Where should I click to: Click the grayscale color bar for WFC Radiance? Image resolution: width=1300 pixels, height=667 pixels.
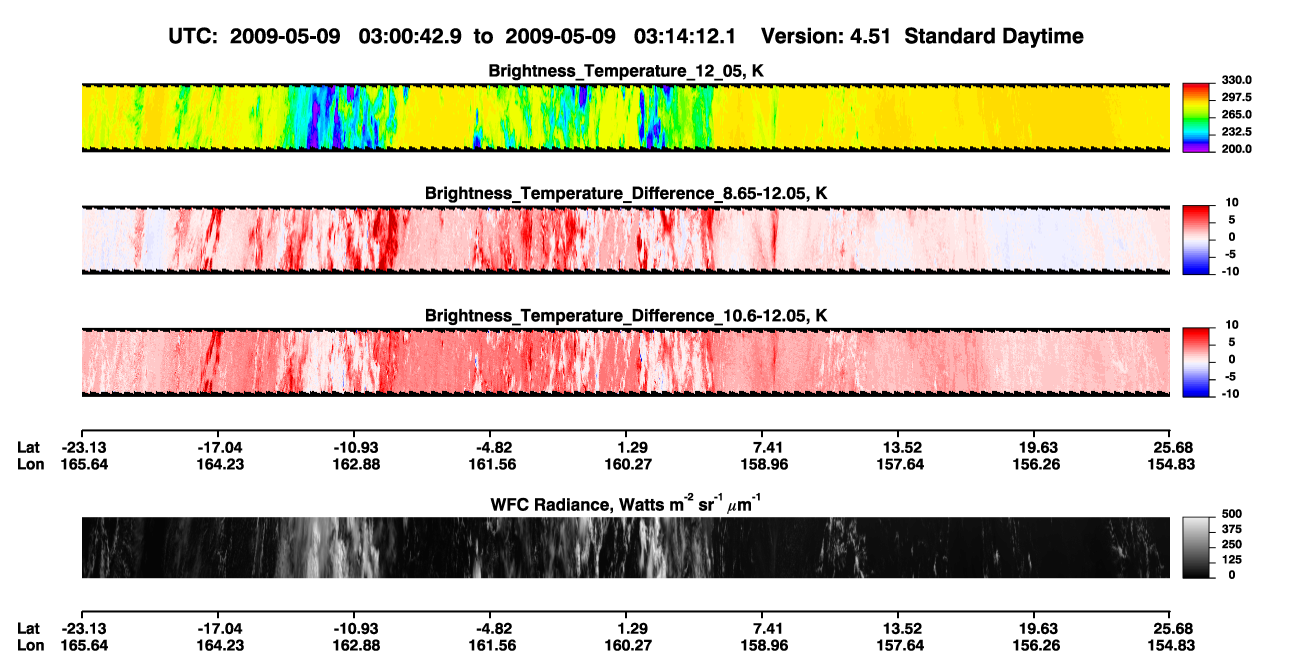[1197, 548]
